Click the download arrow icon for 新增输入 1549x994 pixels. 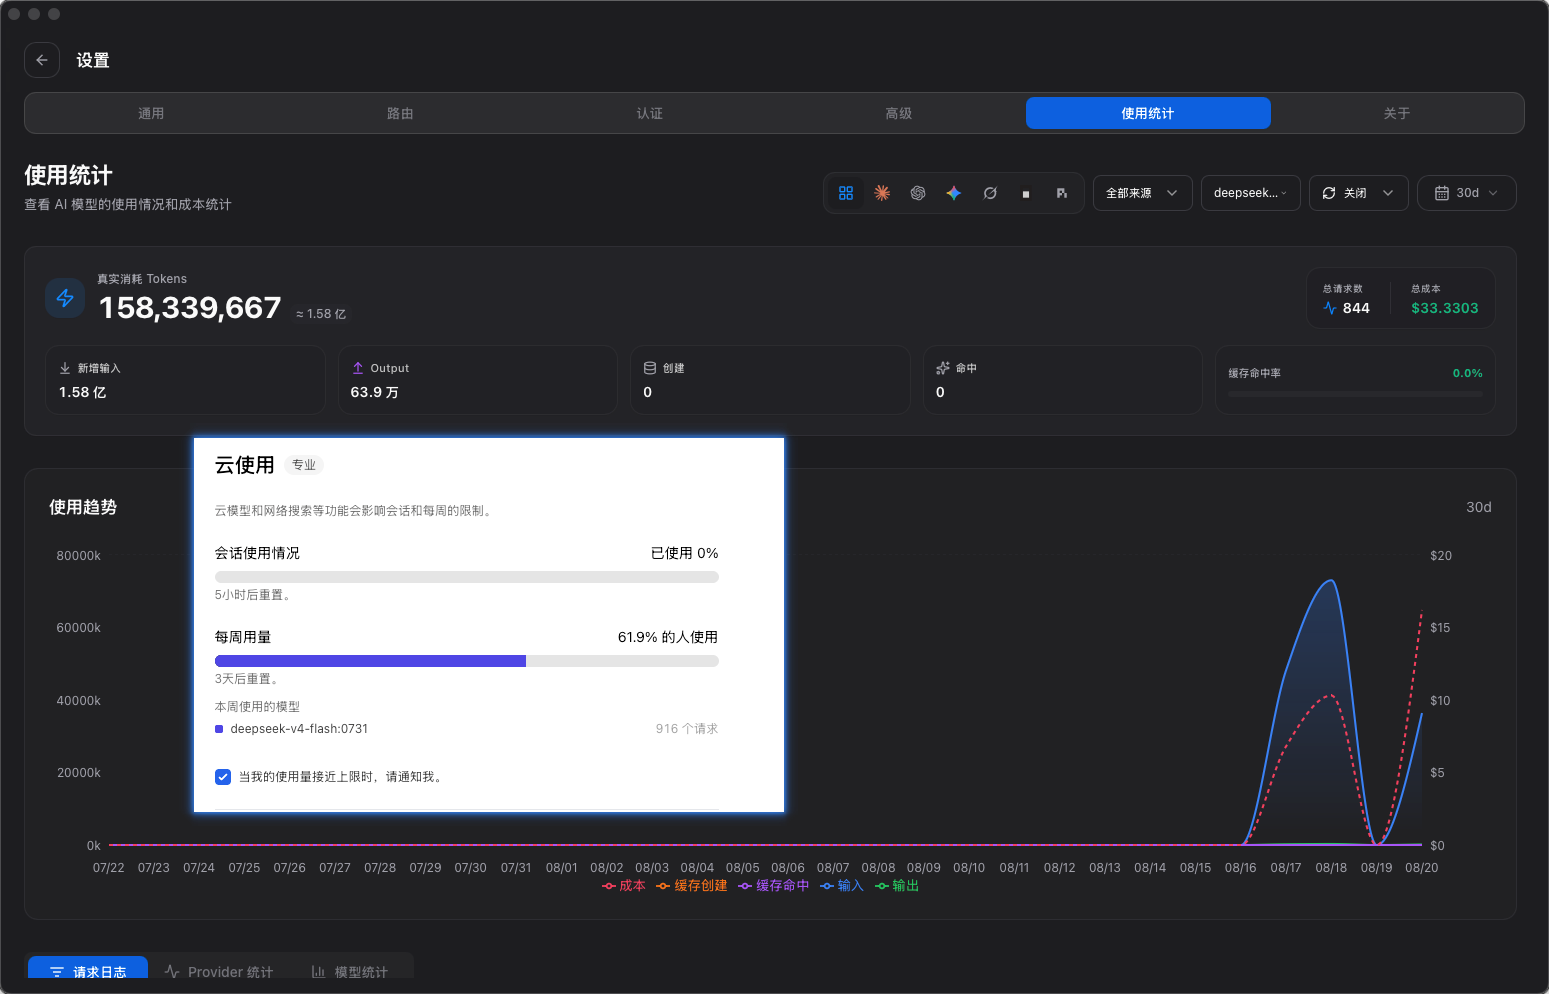(65, 368)
